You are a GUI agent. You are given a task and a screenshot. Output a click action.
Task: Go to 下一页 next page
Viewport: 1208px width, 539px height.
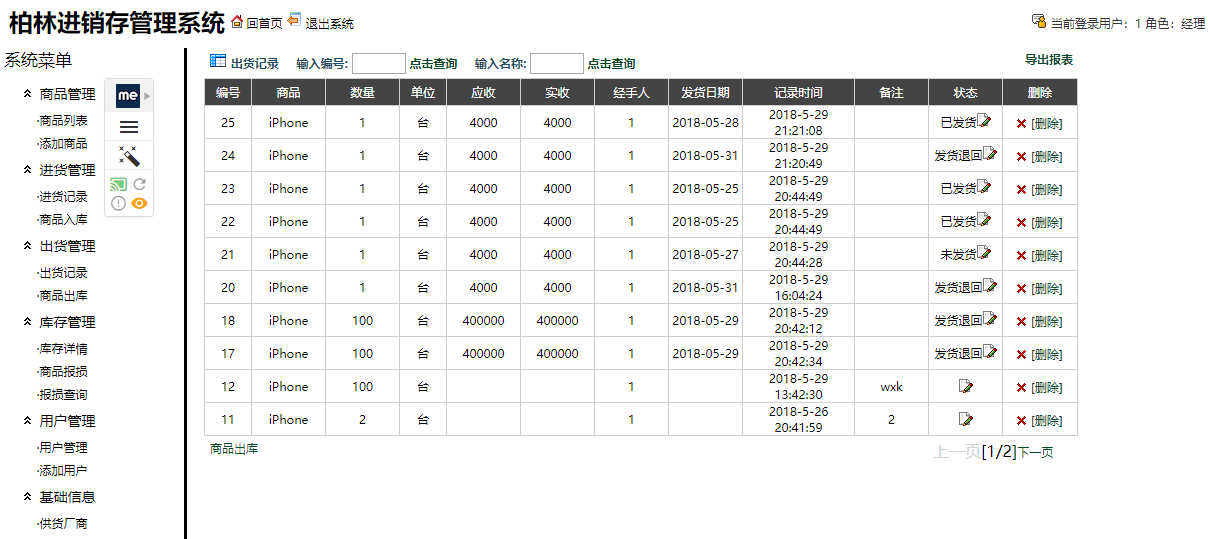(x=1035, y=453)
